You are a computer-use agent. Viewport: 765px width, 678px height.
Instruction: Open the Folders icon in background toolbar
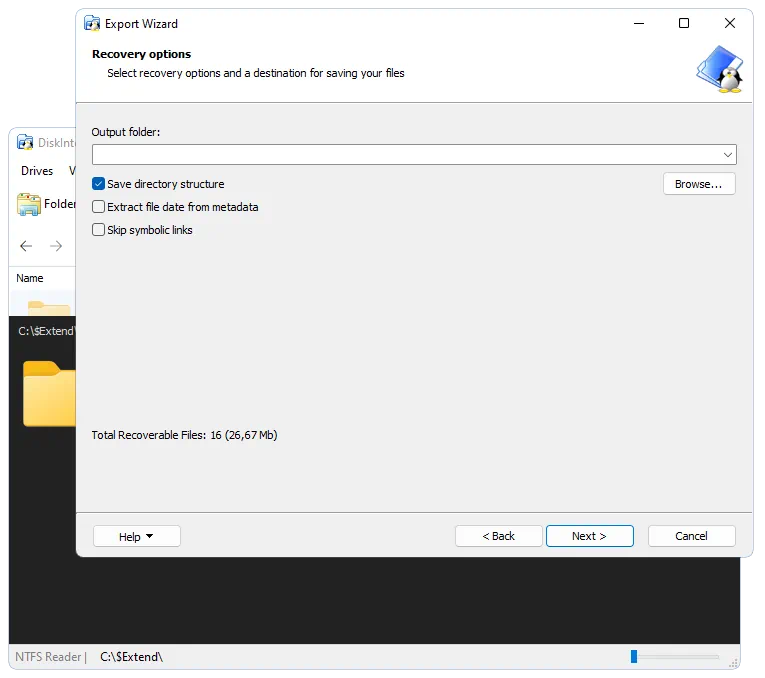tap(28, 204)
